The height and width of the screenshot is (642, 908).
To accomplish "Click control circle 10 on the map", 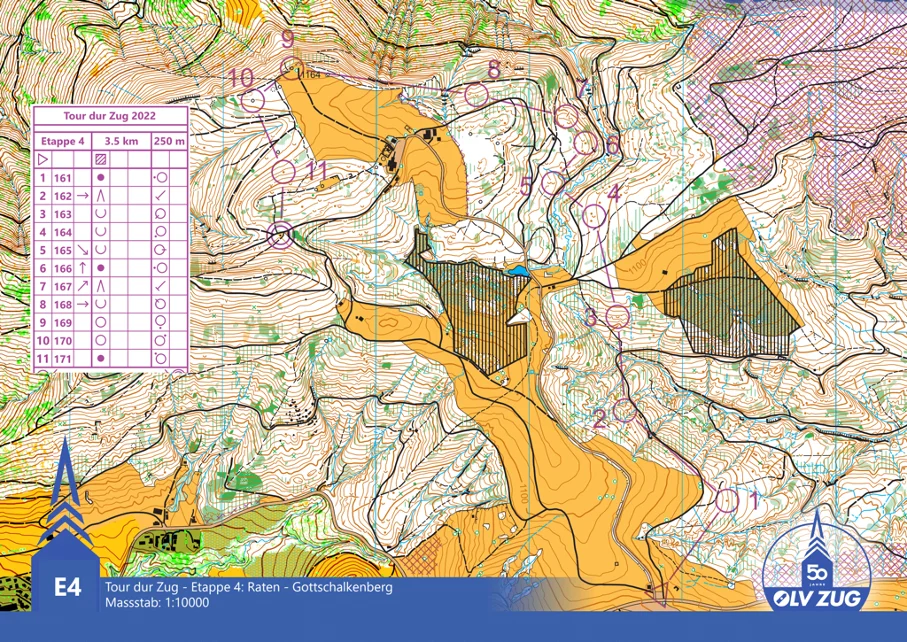I will click(252, 99).
